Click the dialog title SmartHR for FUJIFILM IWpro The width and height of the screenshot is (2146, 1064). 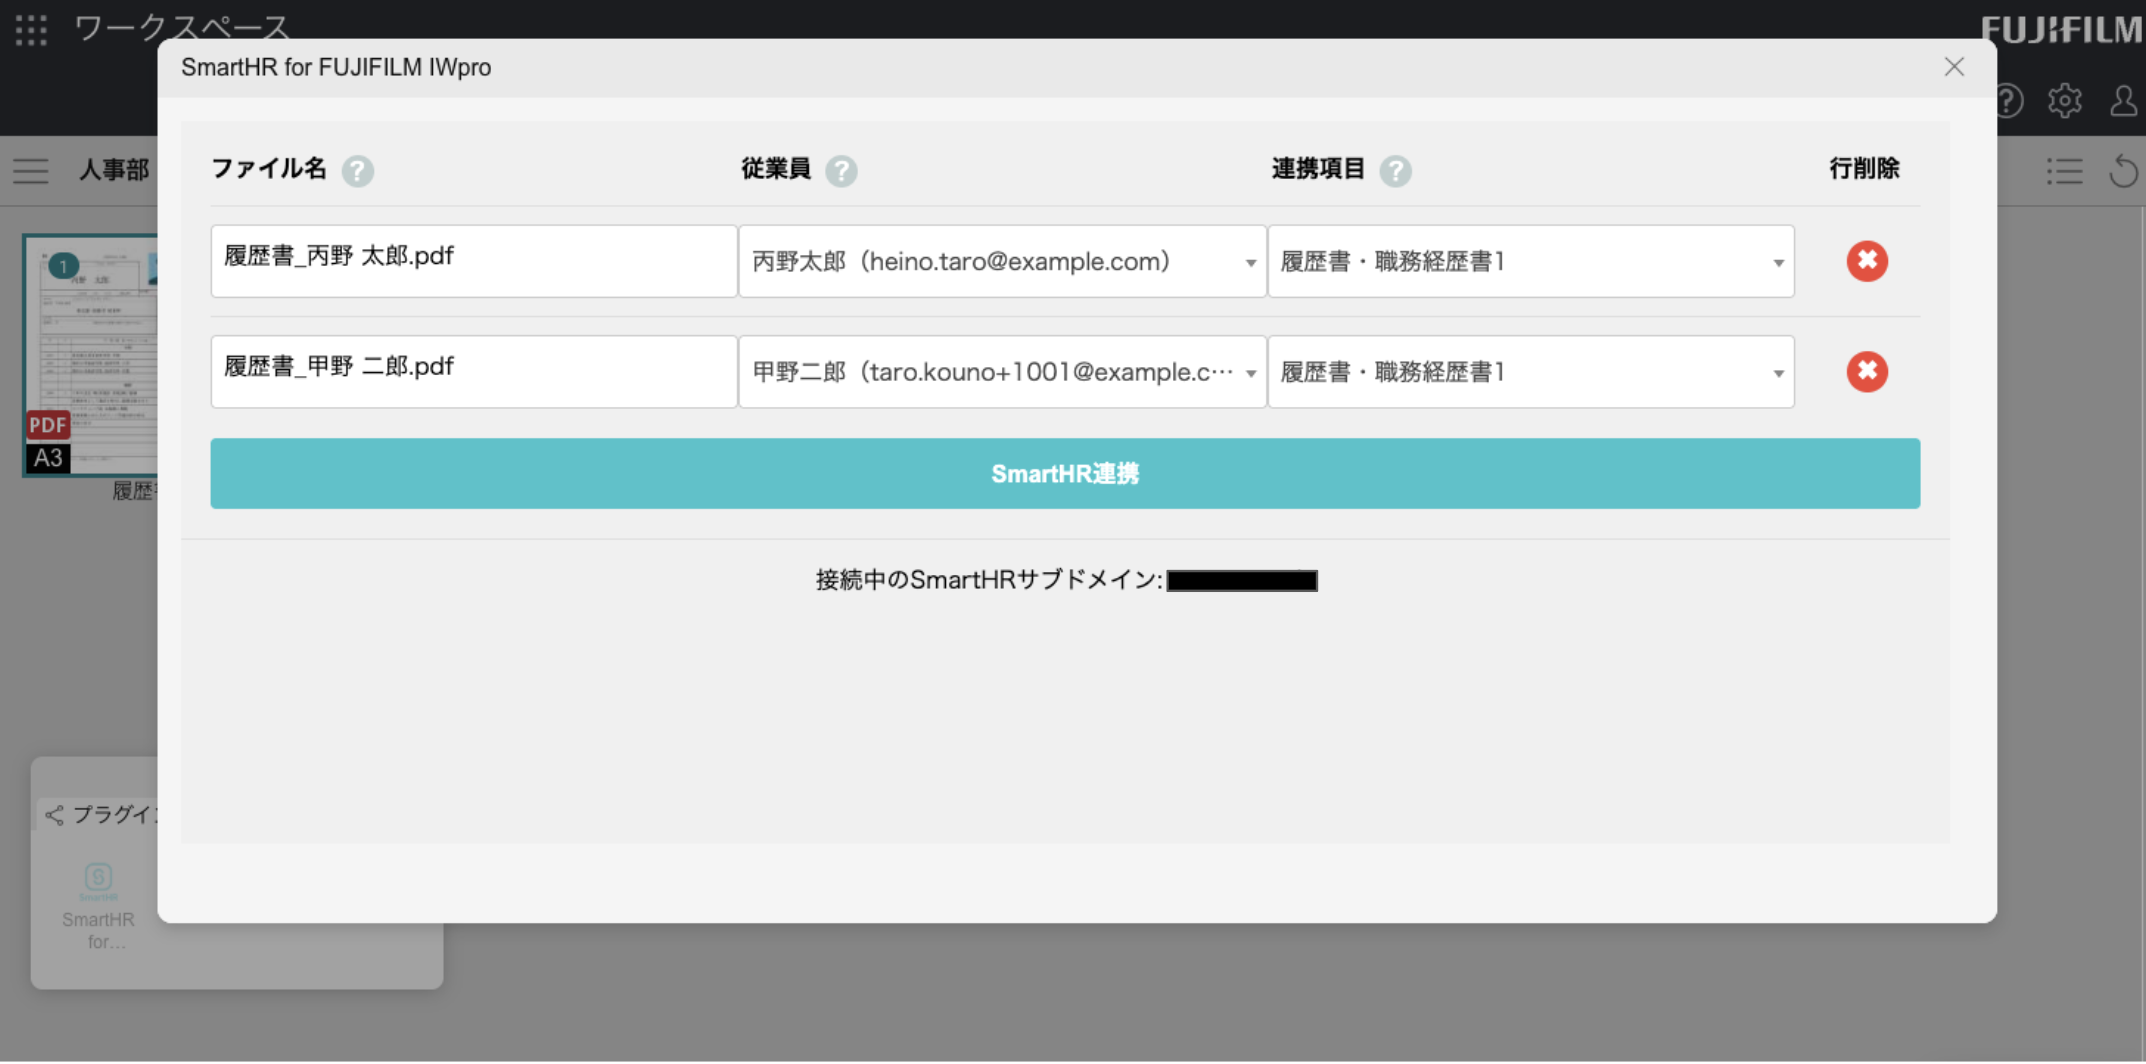(x=336, y=68)
